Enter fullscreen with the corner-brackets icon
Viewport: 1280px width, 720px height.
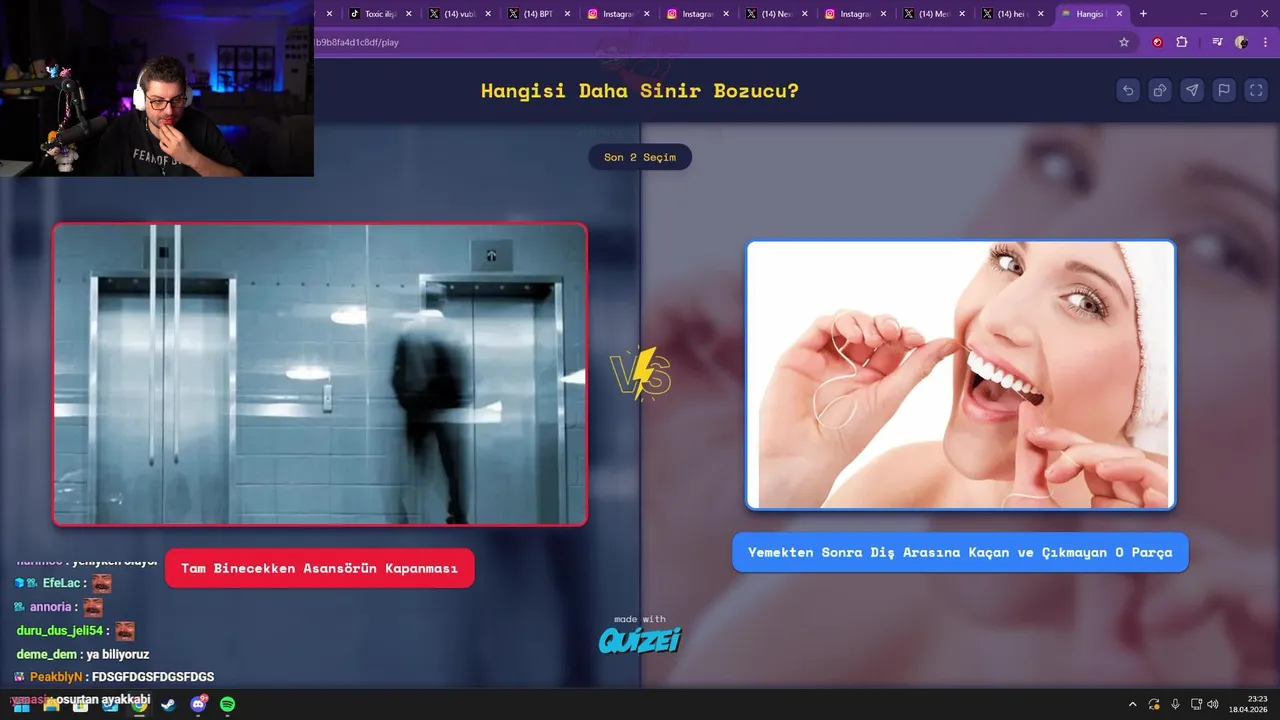[x=1257, y=90]
